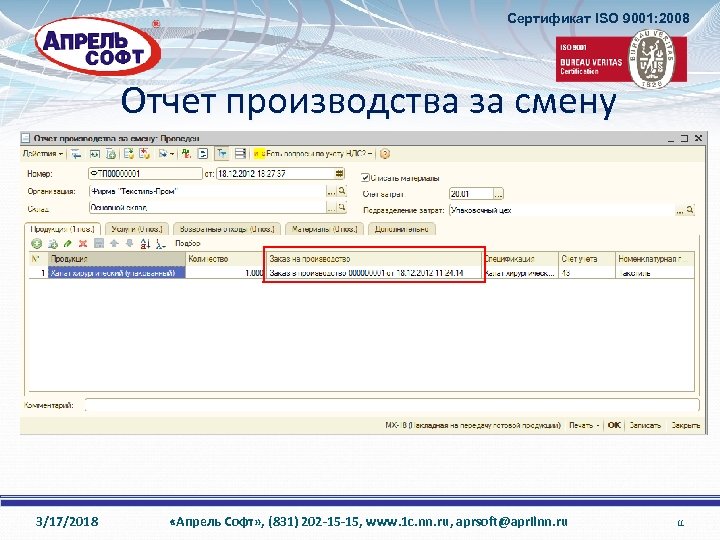The height and width of the screenshot is (540, 720).
Task: Toggle the Списать материалы checkbox
Action: pyautogui.click(x=366, y=178)
